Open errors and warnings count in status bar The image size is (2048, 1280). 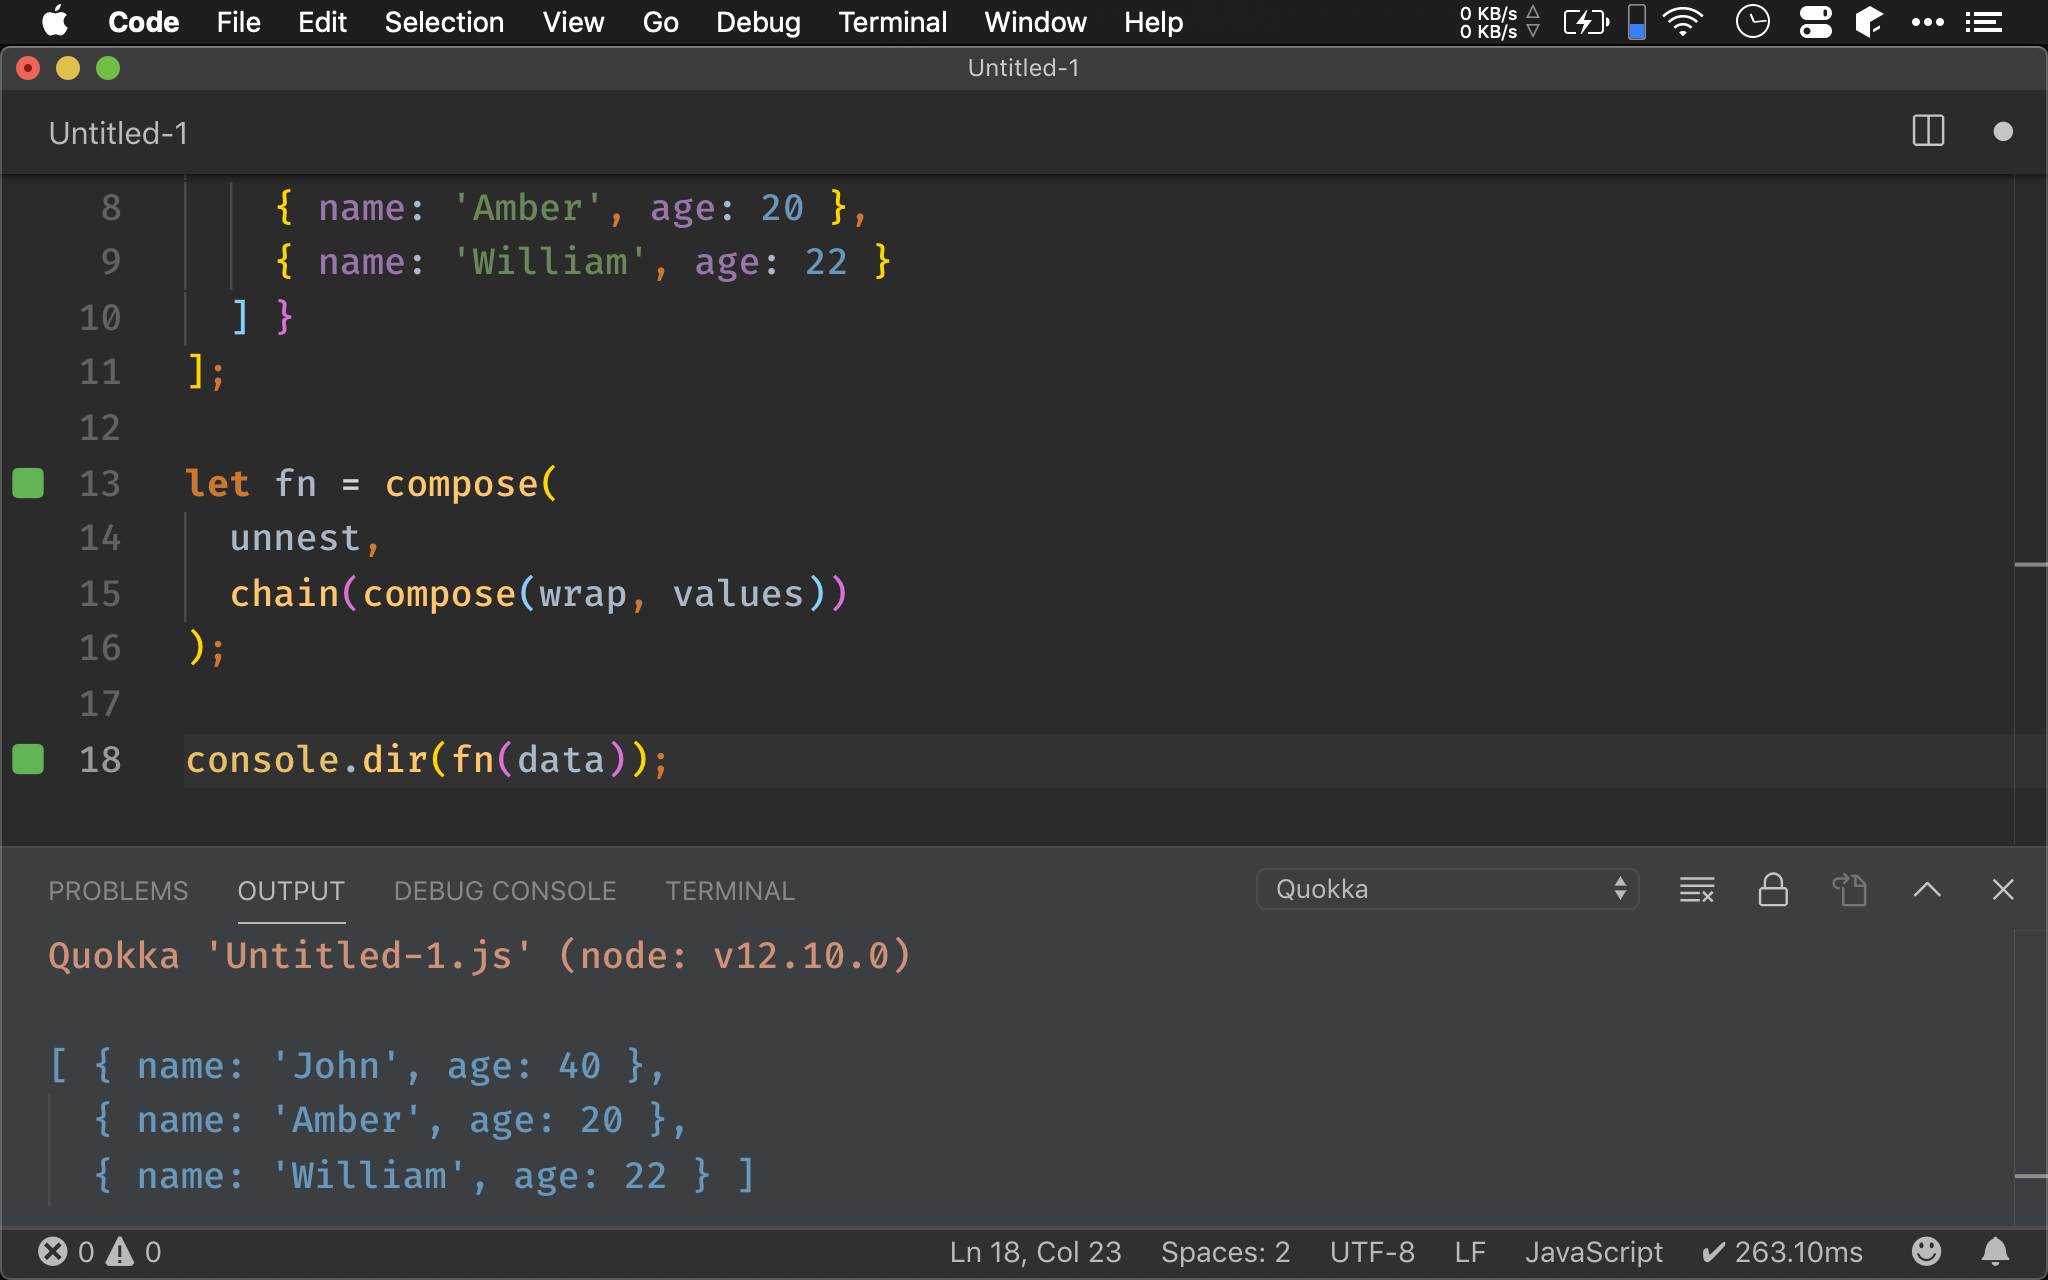tap(99, 1252)
